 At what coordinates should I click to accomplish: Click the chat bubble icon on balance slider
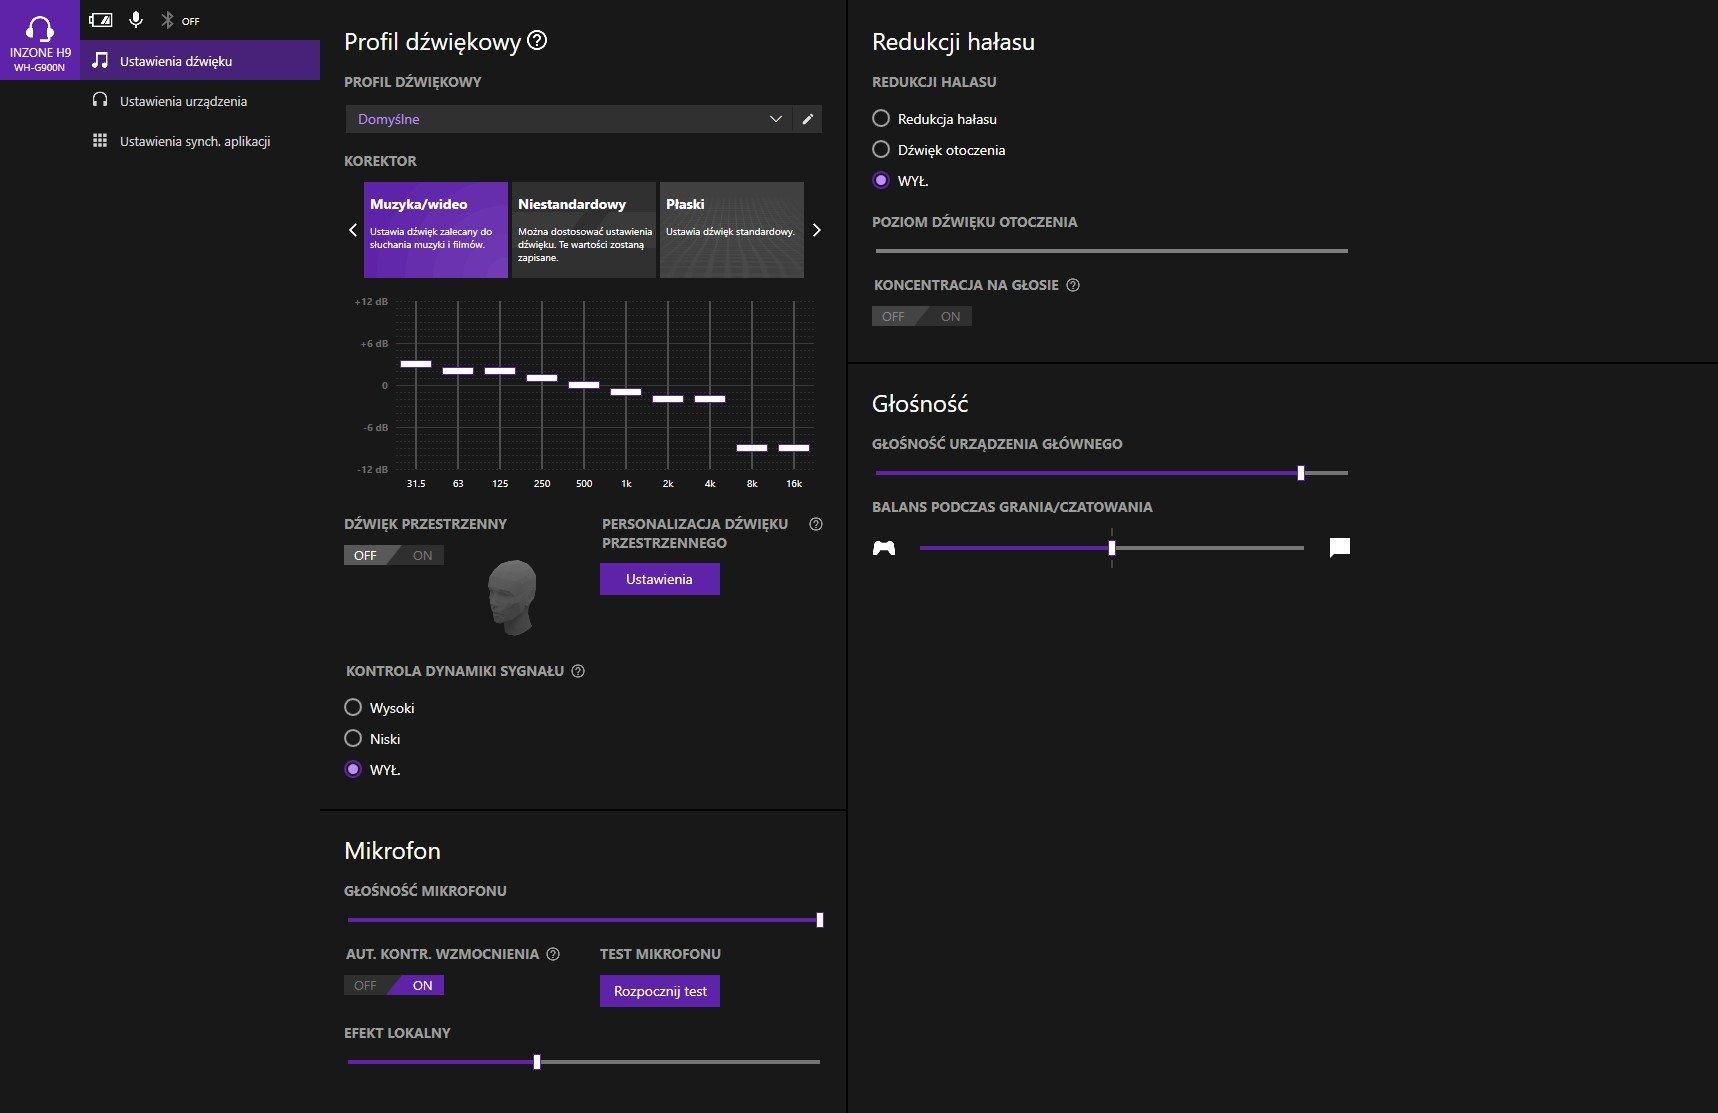1339,547
